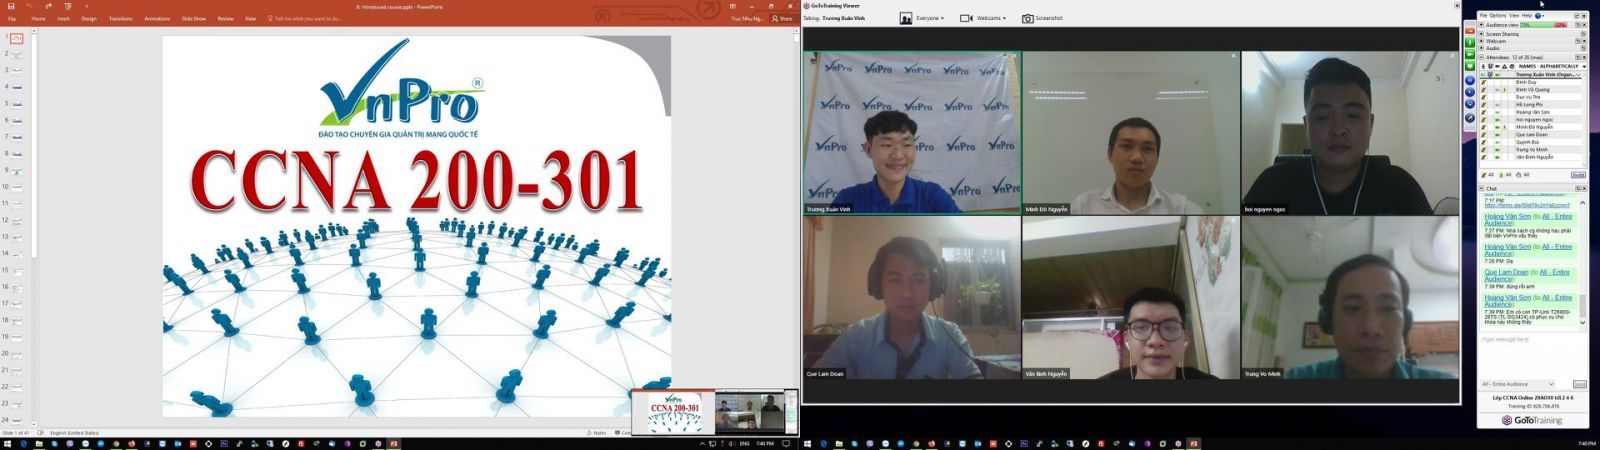
Task: Select slide 1 thumbnail in slide panel
Action: click(x=16, y=38)
